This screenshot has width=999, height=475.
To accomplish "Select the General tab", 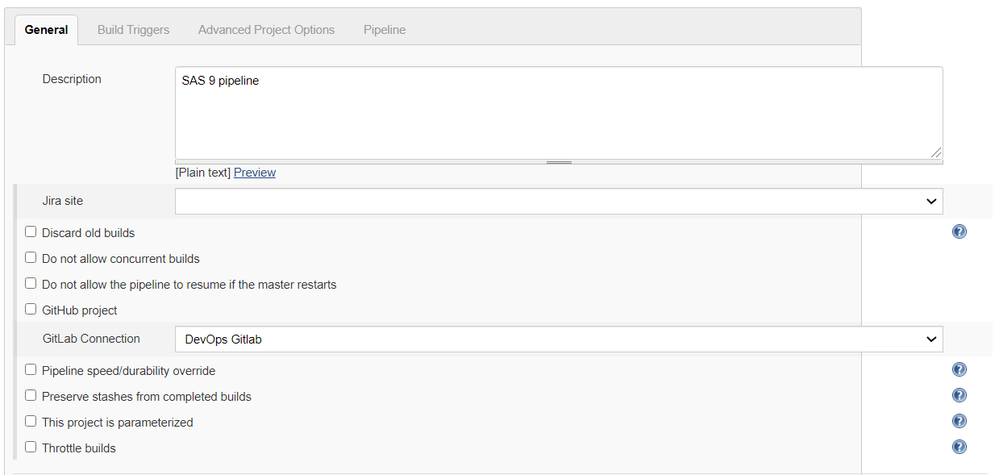I will [47, 30].
